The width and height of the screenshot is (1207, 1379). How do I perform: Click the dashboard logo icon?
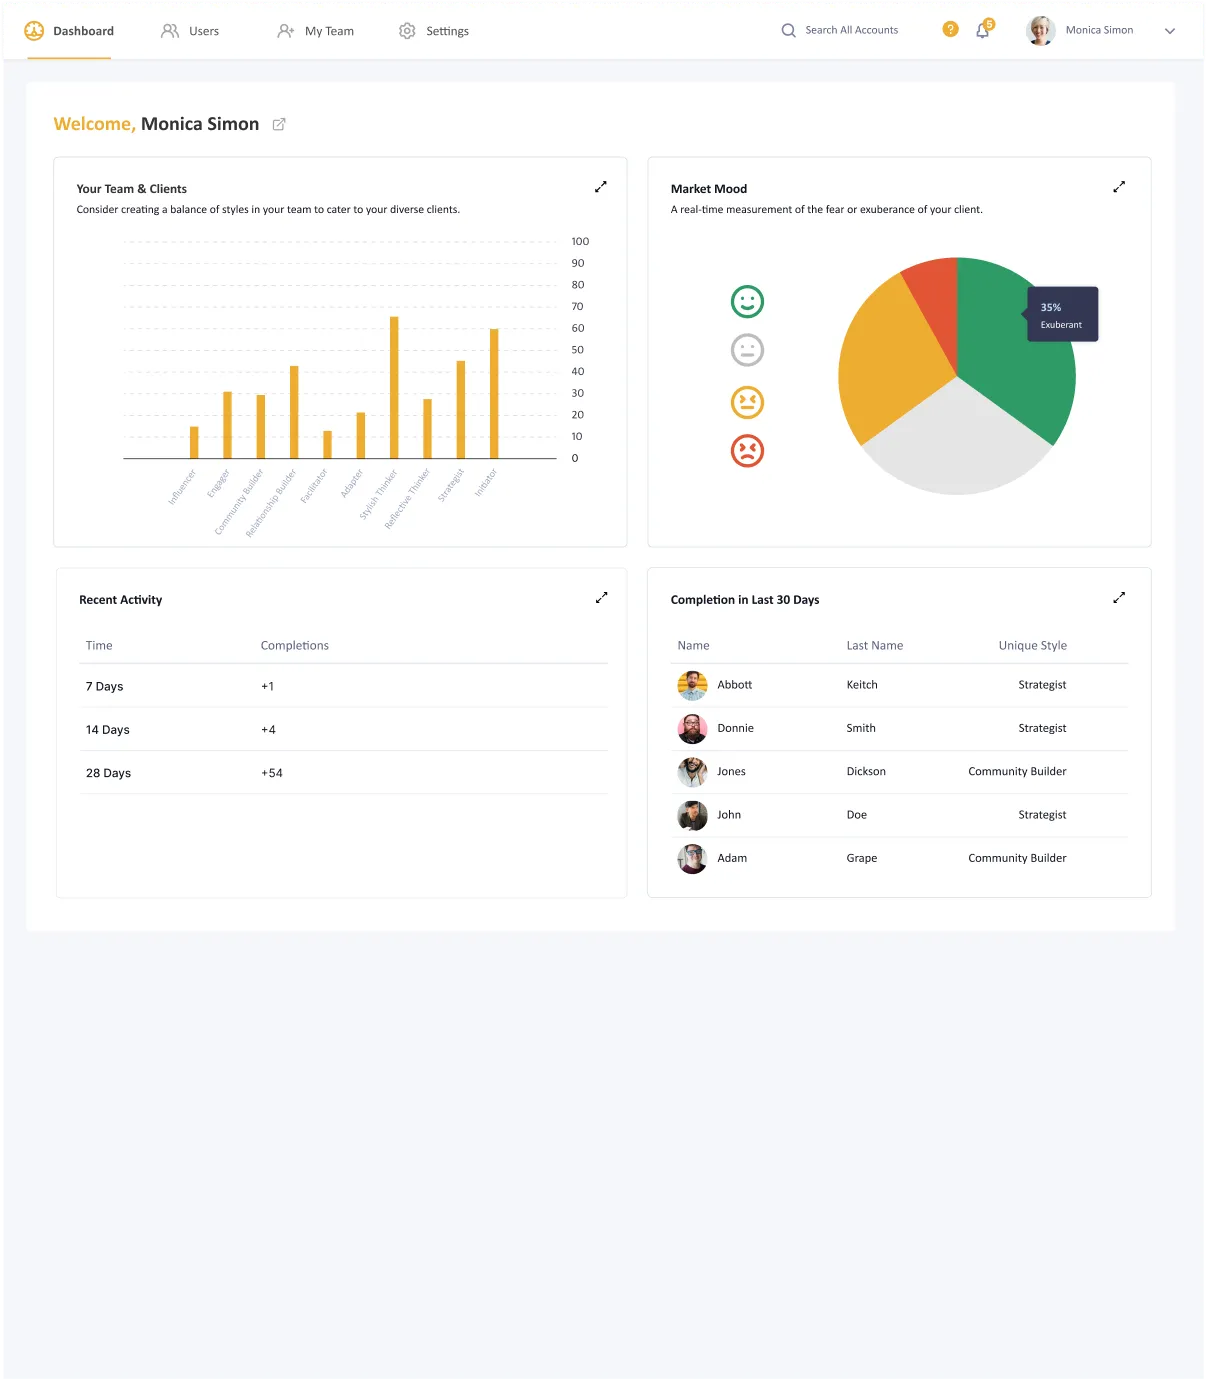tap(34, 31)
